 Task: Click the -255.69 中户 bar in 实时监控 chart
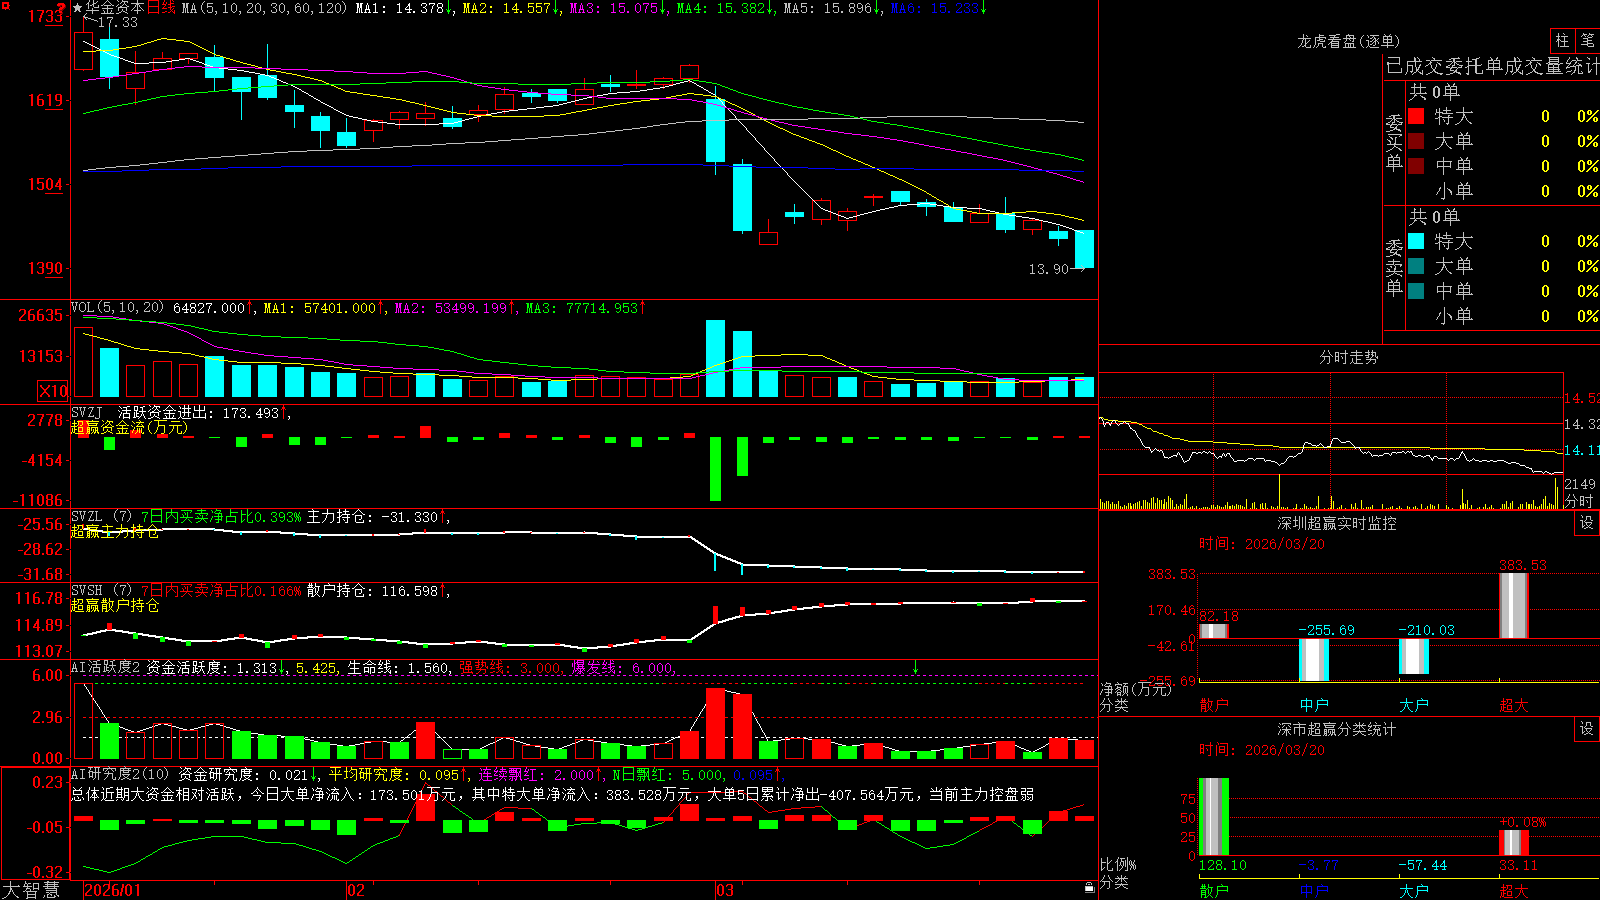click(x=1314, y=660)
